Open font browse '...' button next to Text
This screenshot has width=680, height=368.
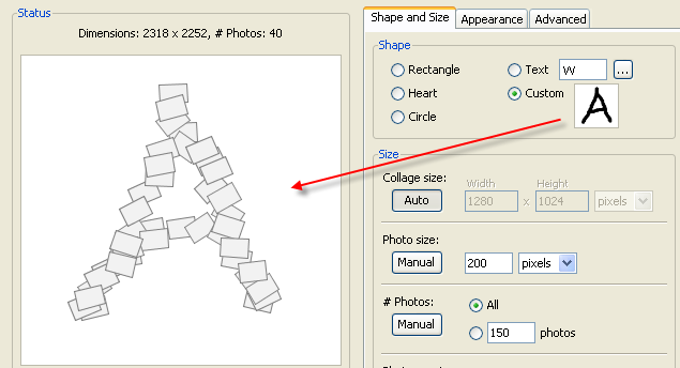point(623,70)
